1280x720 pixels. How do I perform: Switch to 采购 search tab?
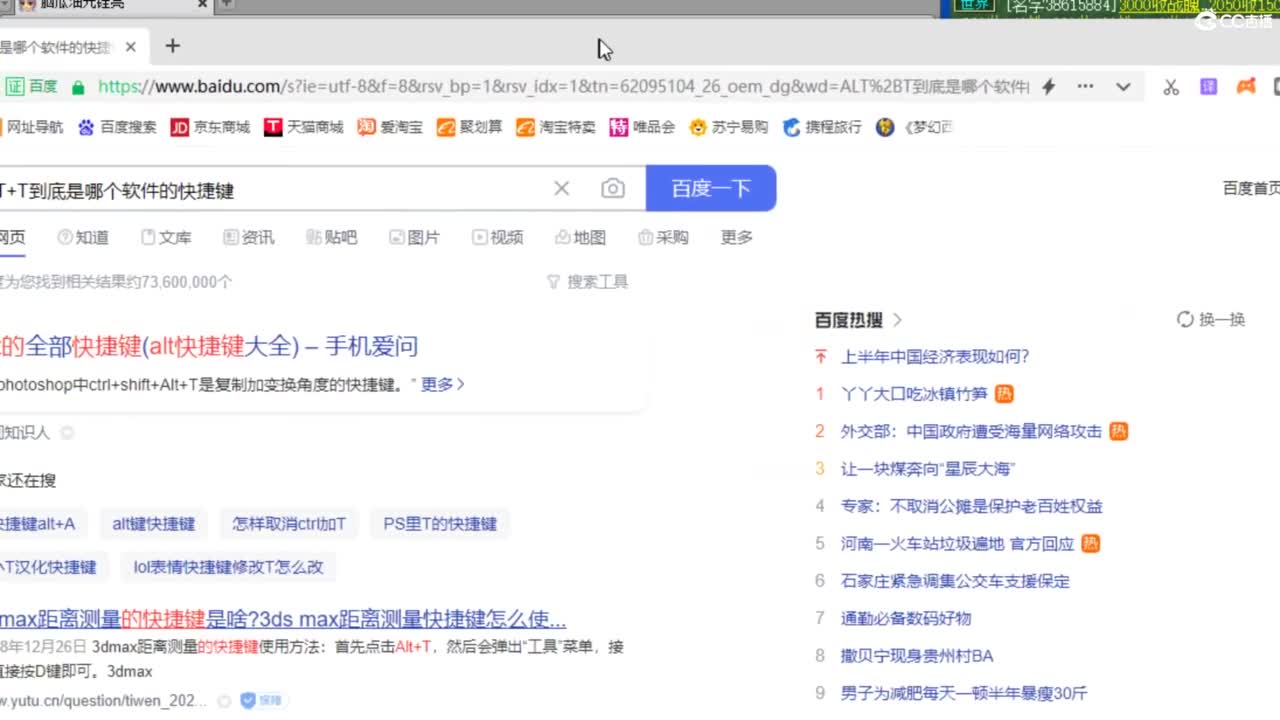click(x=664, y=237)
